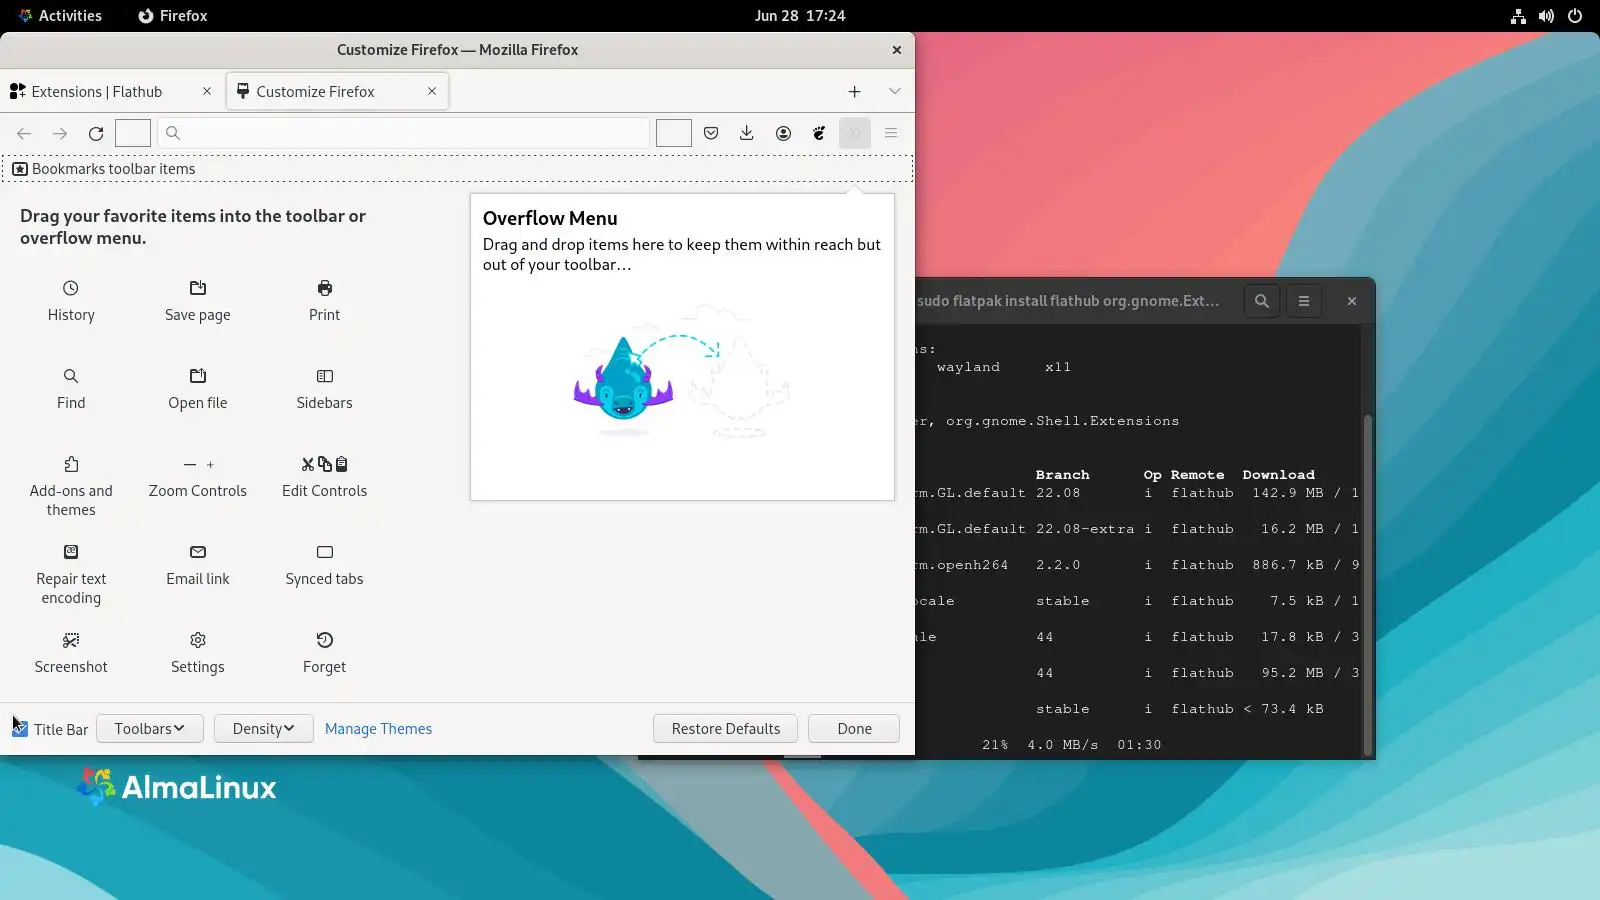Viewport: 1600px width, 900px height.
Task: Select the Synced tabs item
Action: [325, 565]
